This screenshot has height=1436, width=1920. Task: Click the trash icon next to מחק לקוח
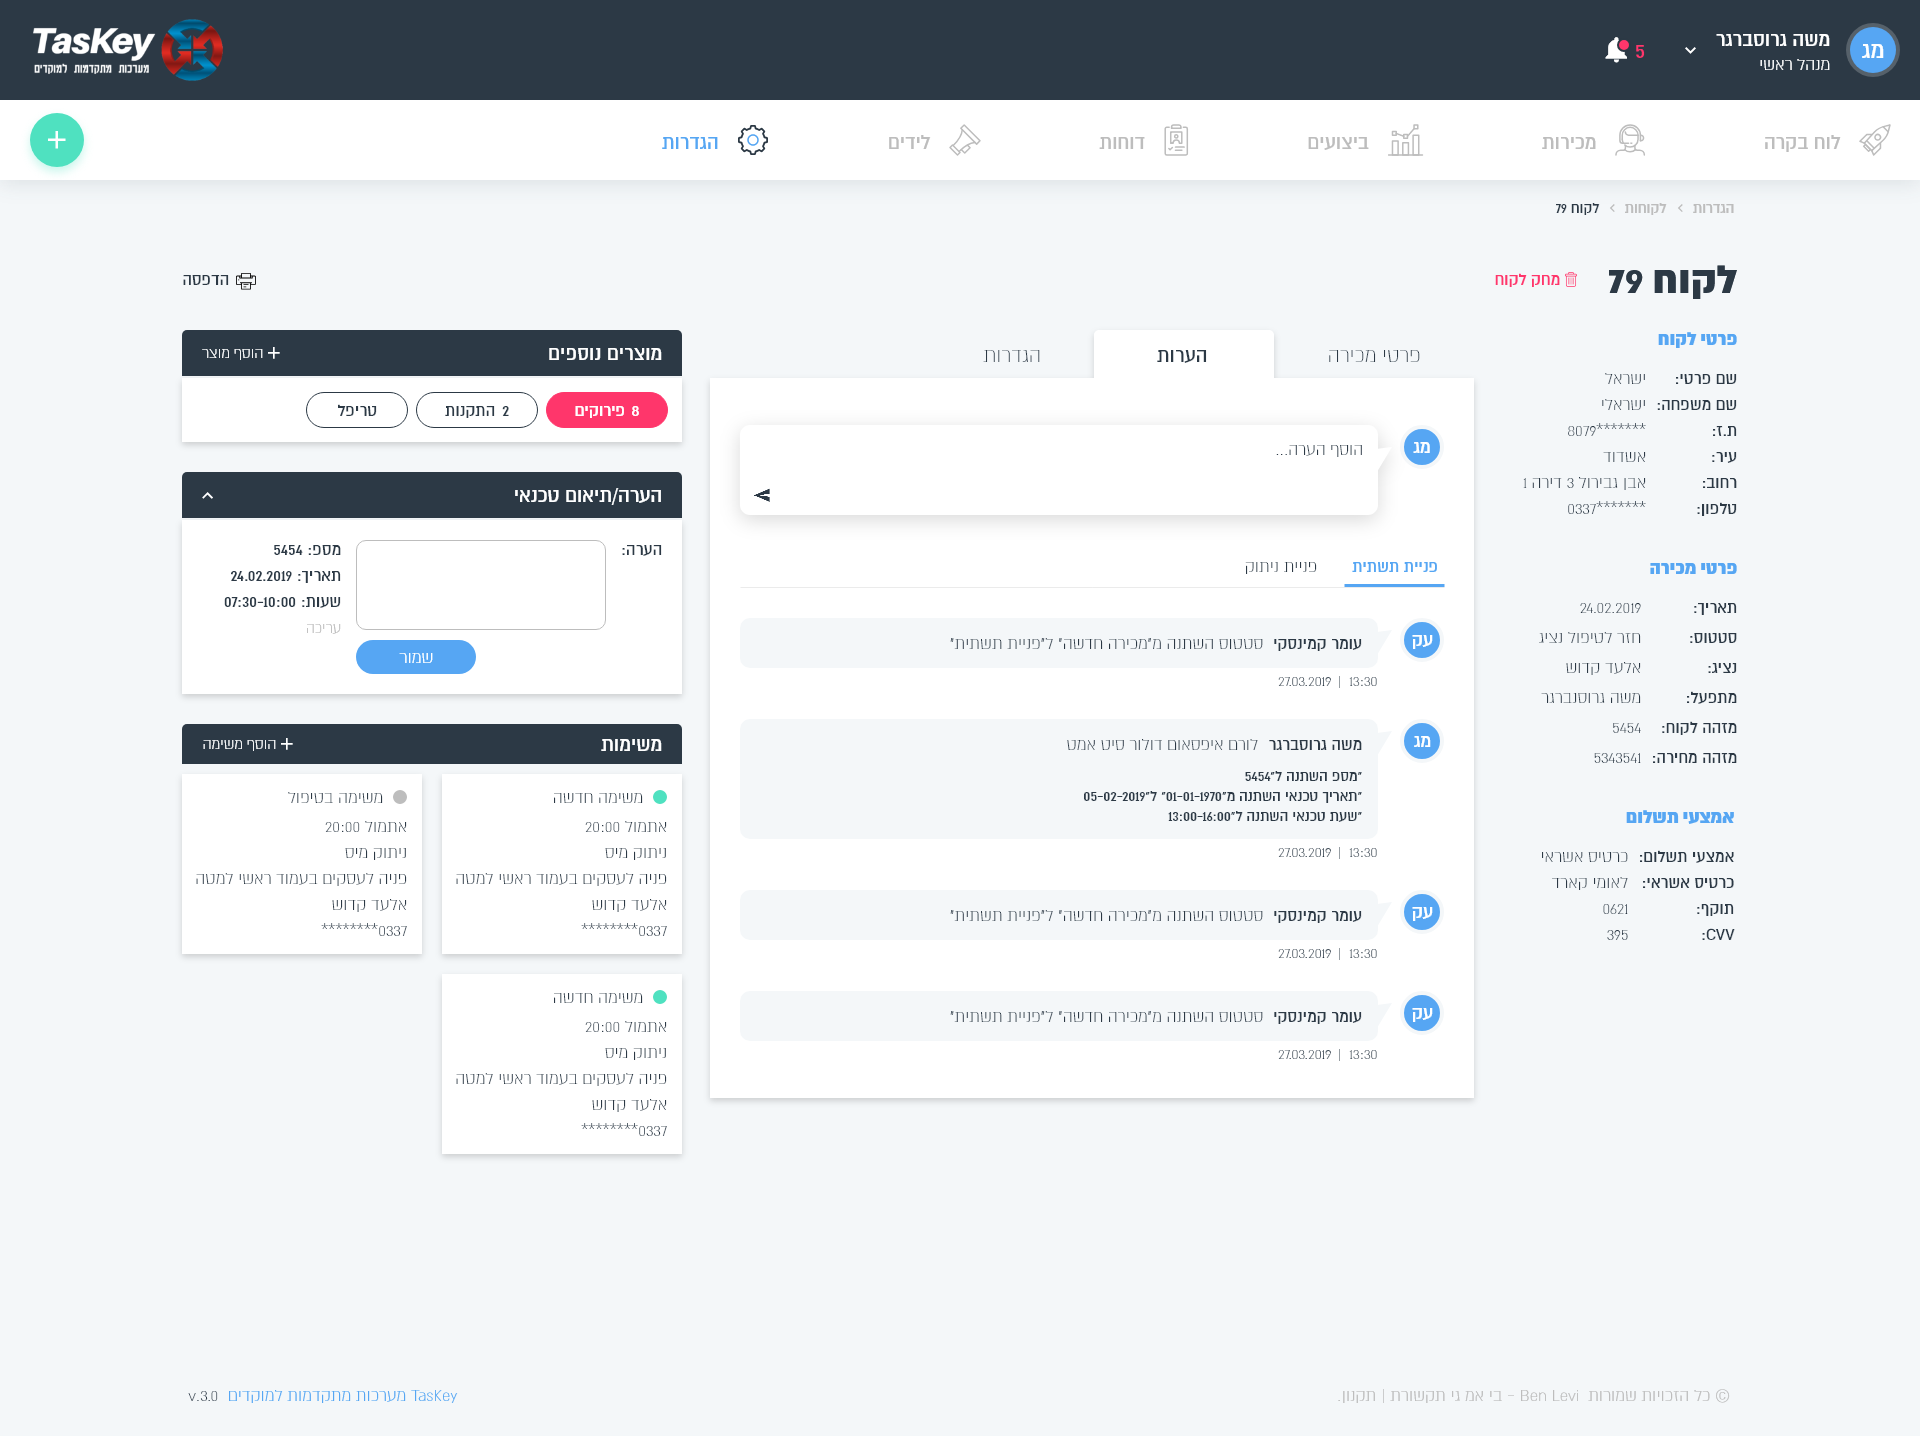coord(1571,279)
